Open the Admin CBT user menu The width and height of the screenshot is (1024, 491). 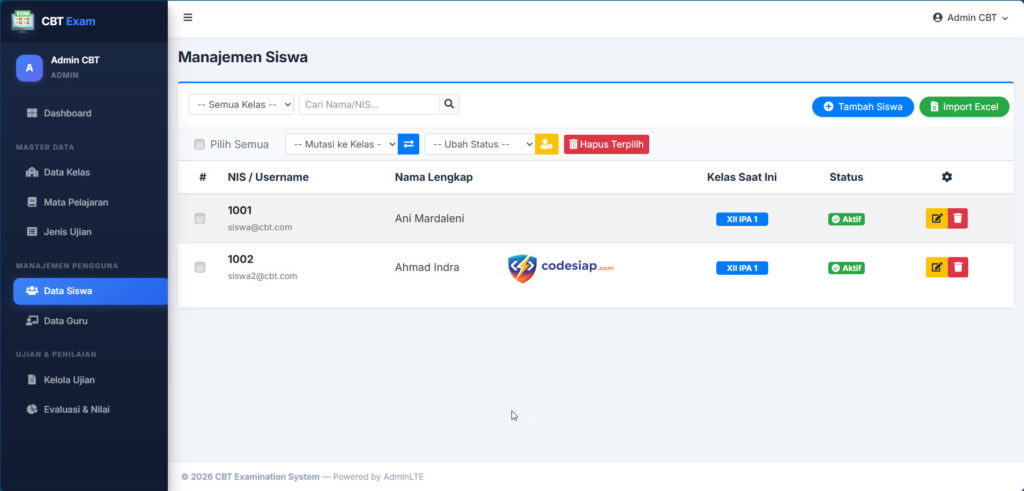[970, 18]
